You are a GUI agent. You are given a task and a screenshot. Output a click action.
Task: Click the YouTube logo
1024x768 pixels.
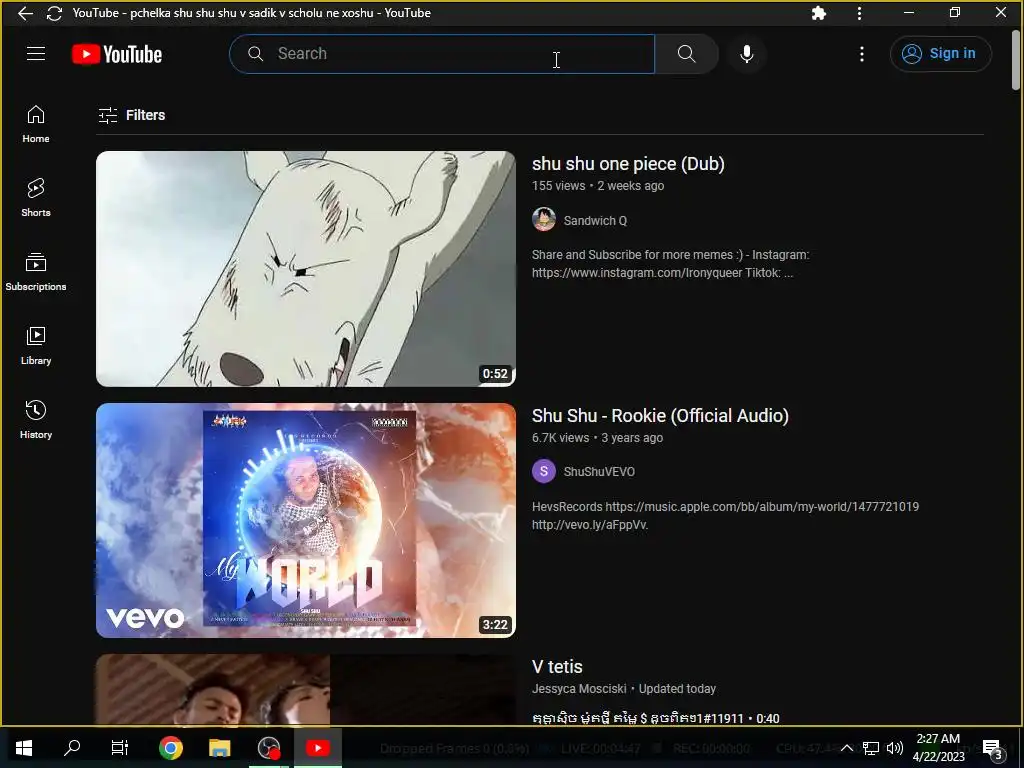tap(117, 54)
